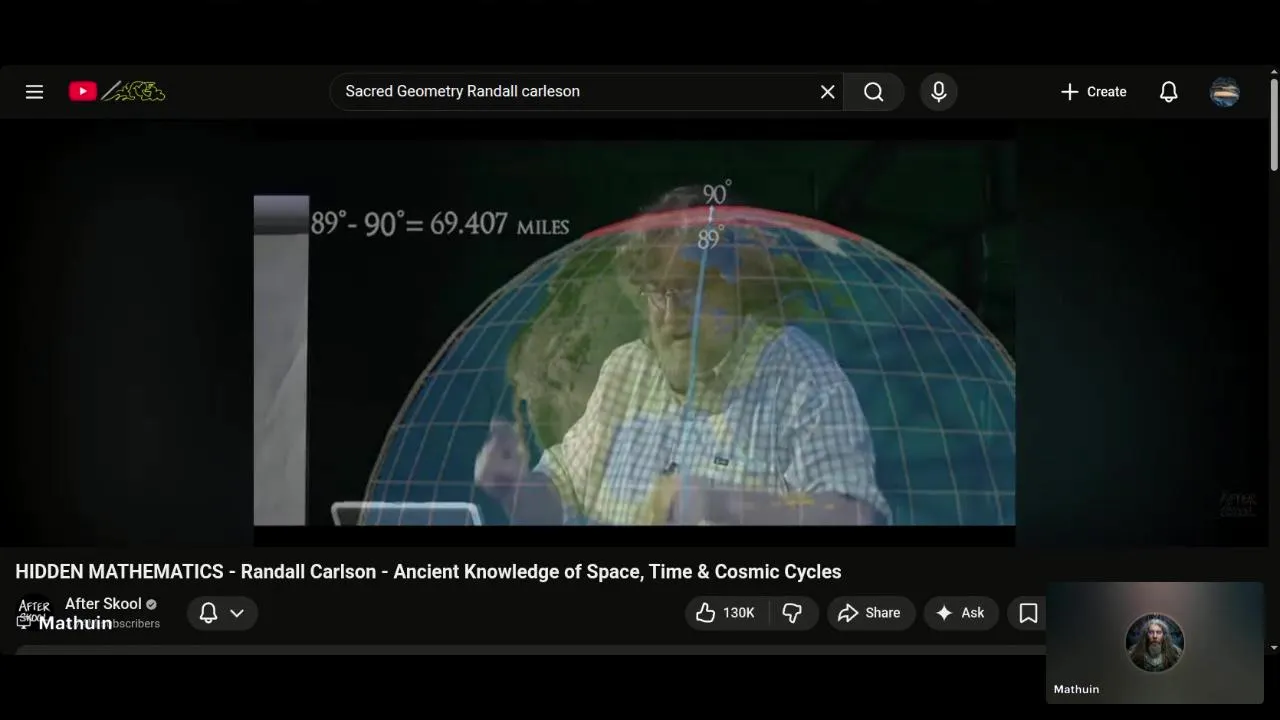The height and width of the screenshot is (720, 1280).
Task: Open the hamburger guide menu
Action: click(x=34, y=92)
